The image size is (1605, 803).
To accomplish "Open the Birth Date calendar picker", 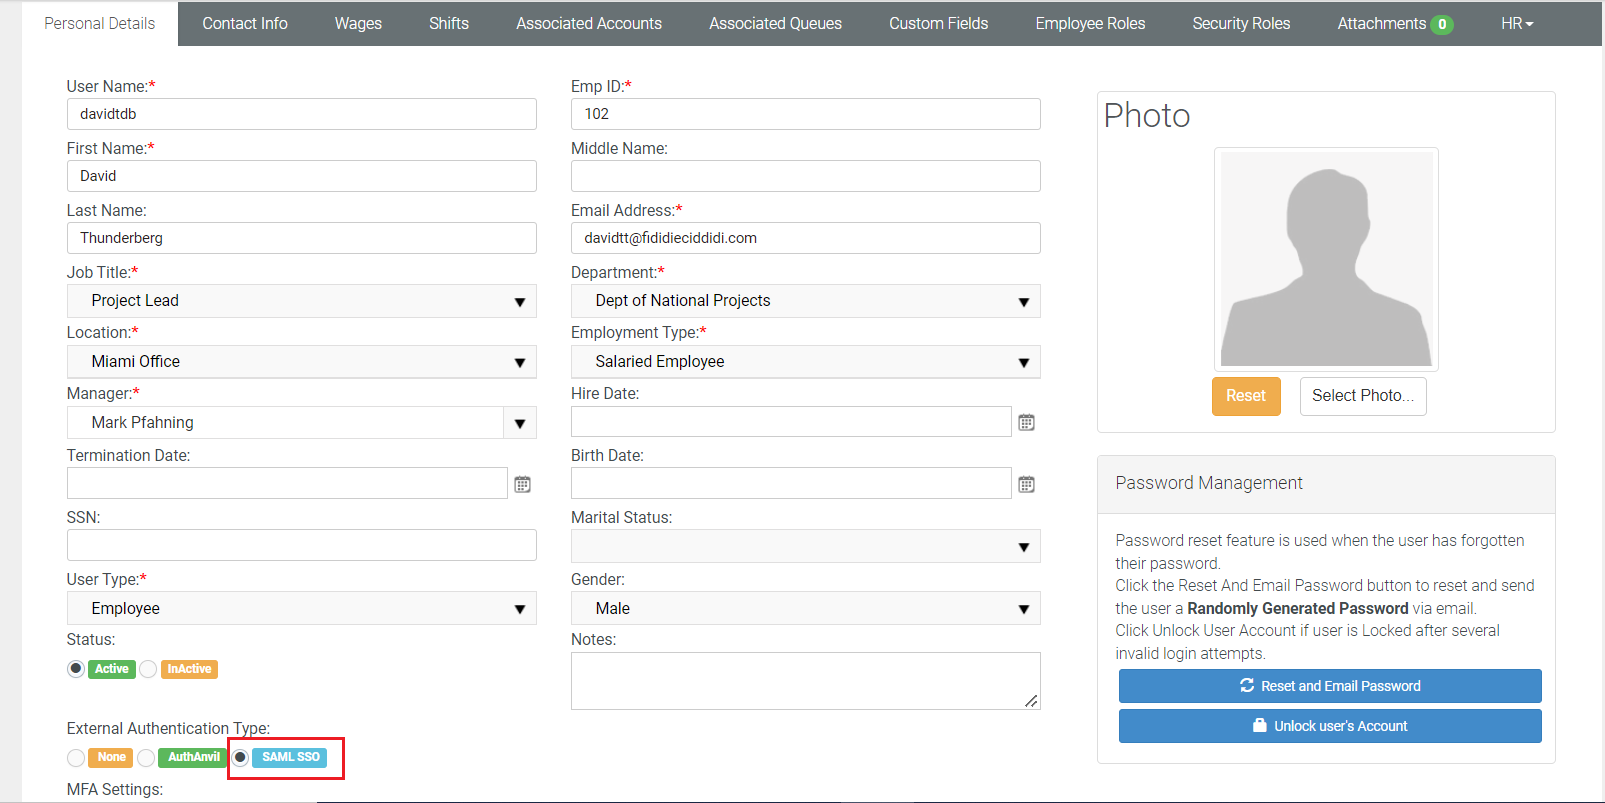I will (x=1026, y=484).
